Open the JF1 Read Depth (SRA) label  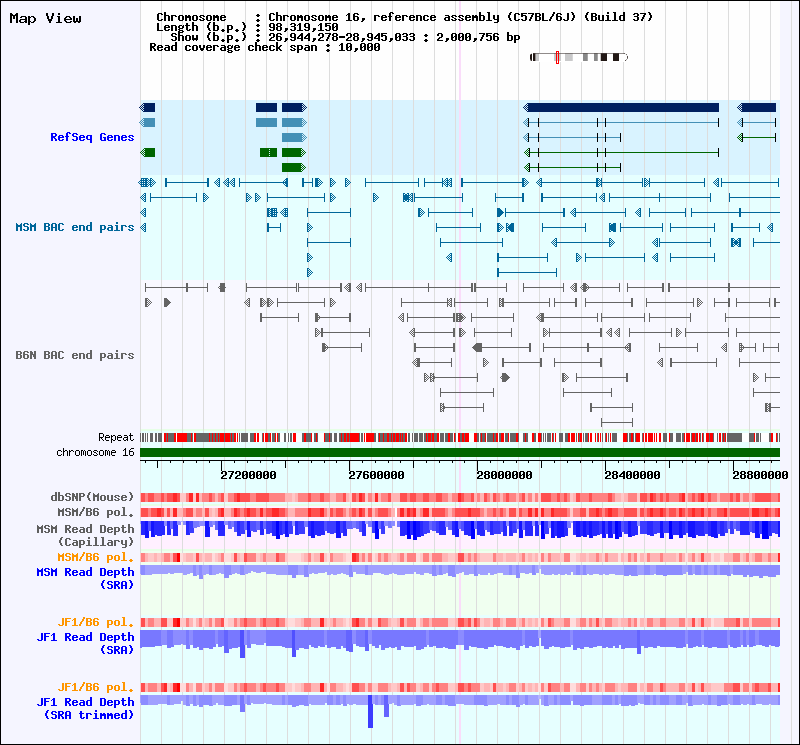point(85,643)
